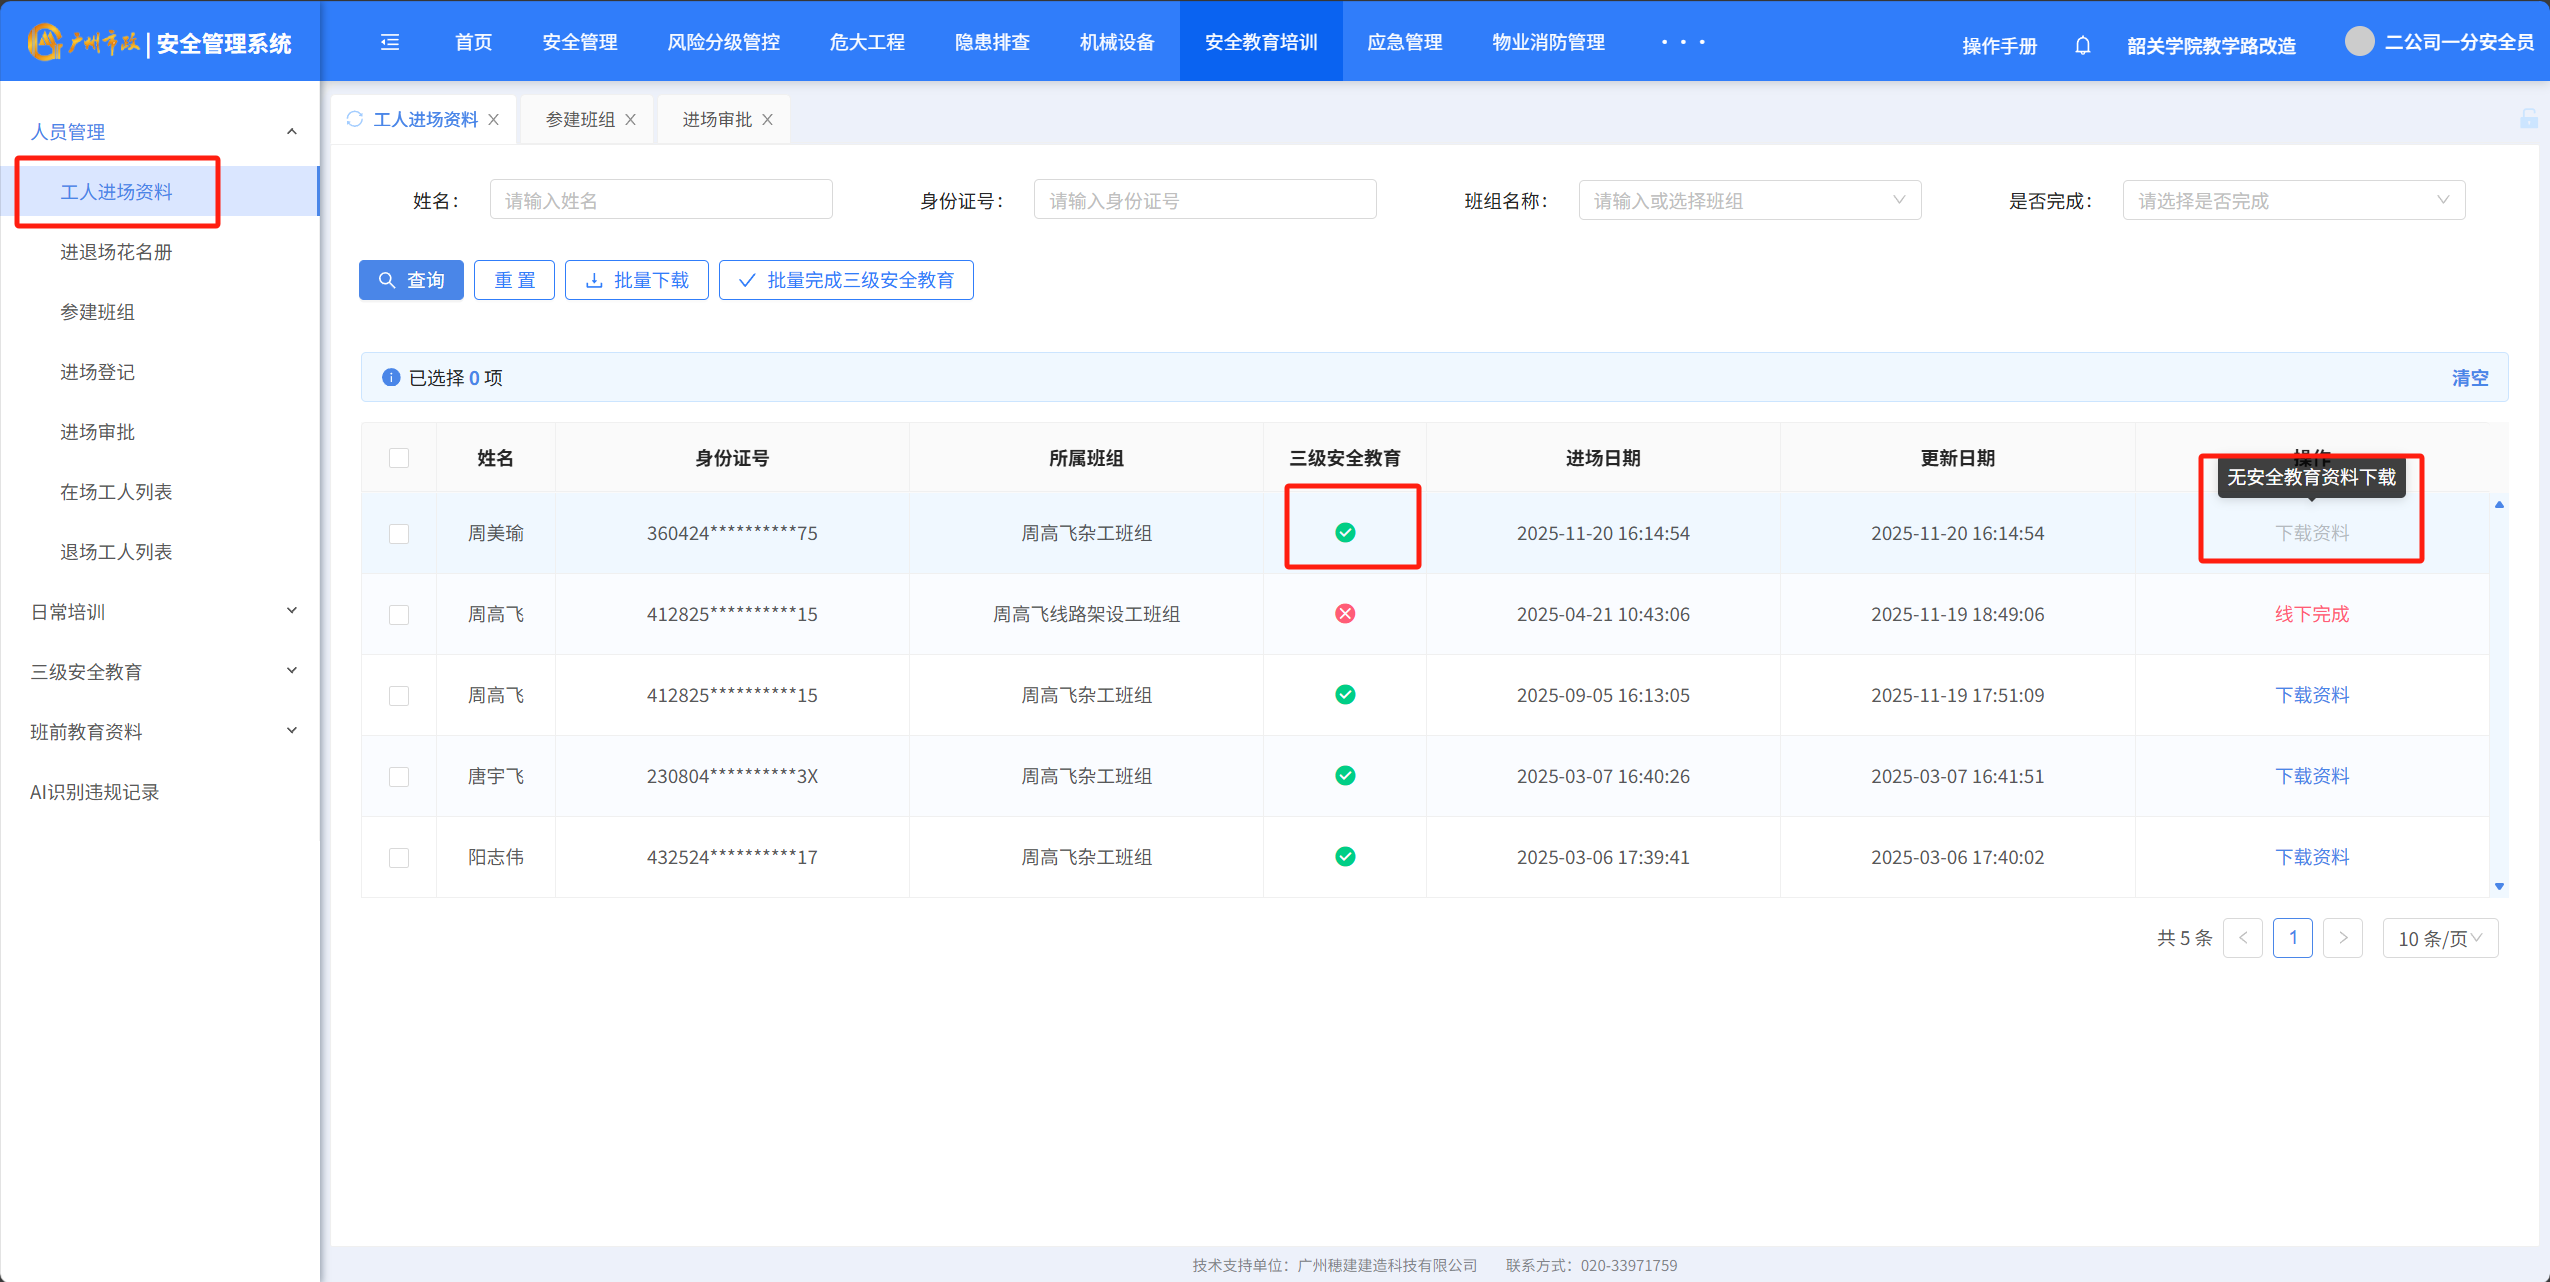This screenshot has height=1282, width=2550.
Task: Click the sidebar collapse menu icon
Action: point(390,42)
